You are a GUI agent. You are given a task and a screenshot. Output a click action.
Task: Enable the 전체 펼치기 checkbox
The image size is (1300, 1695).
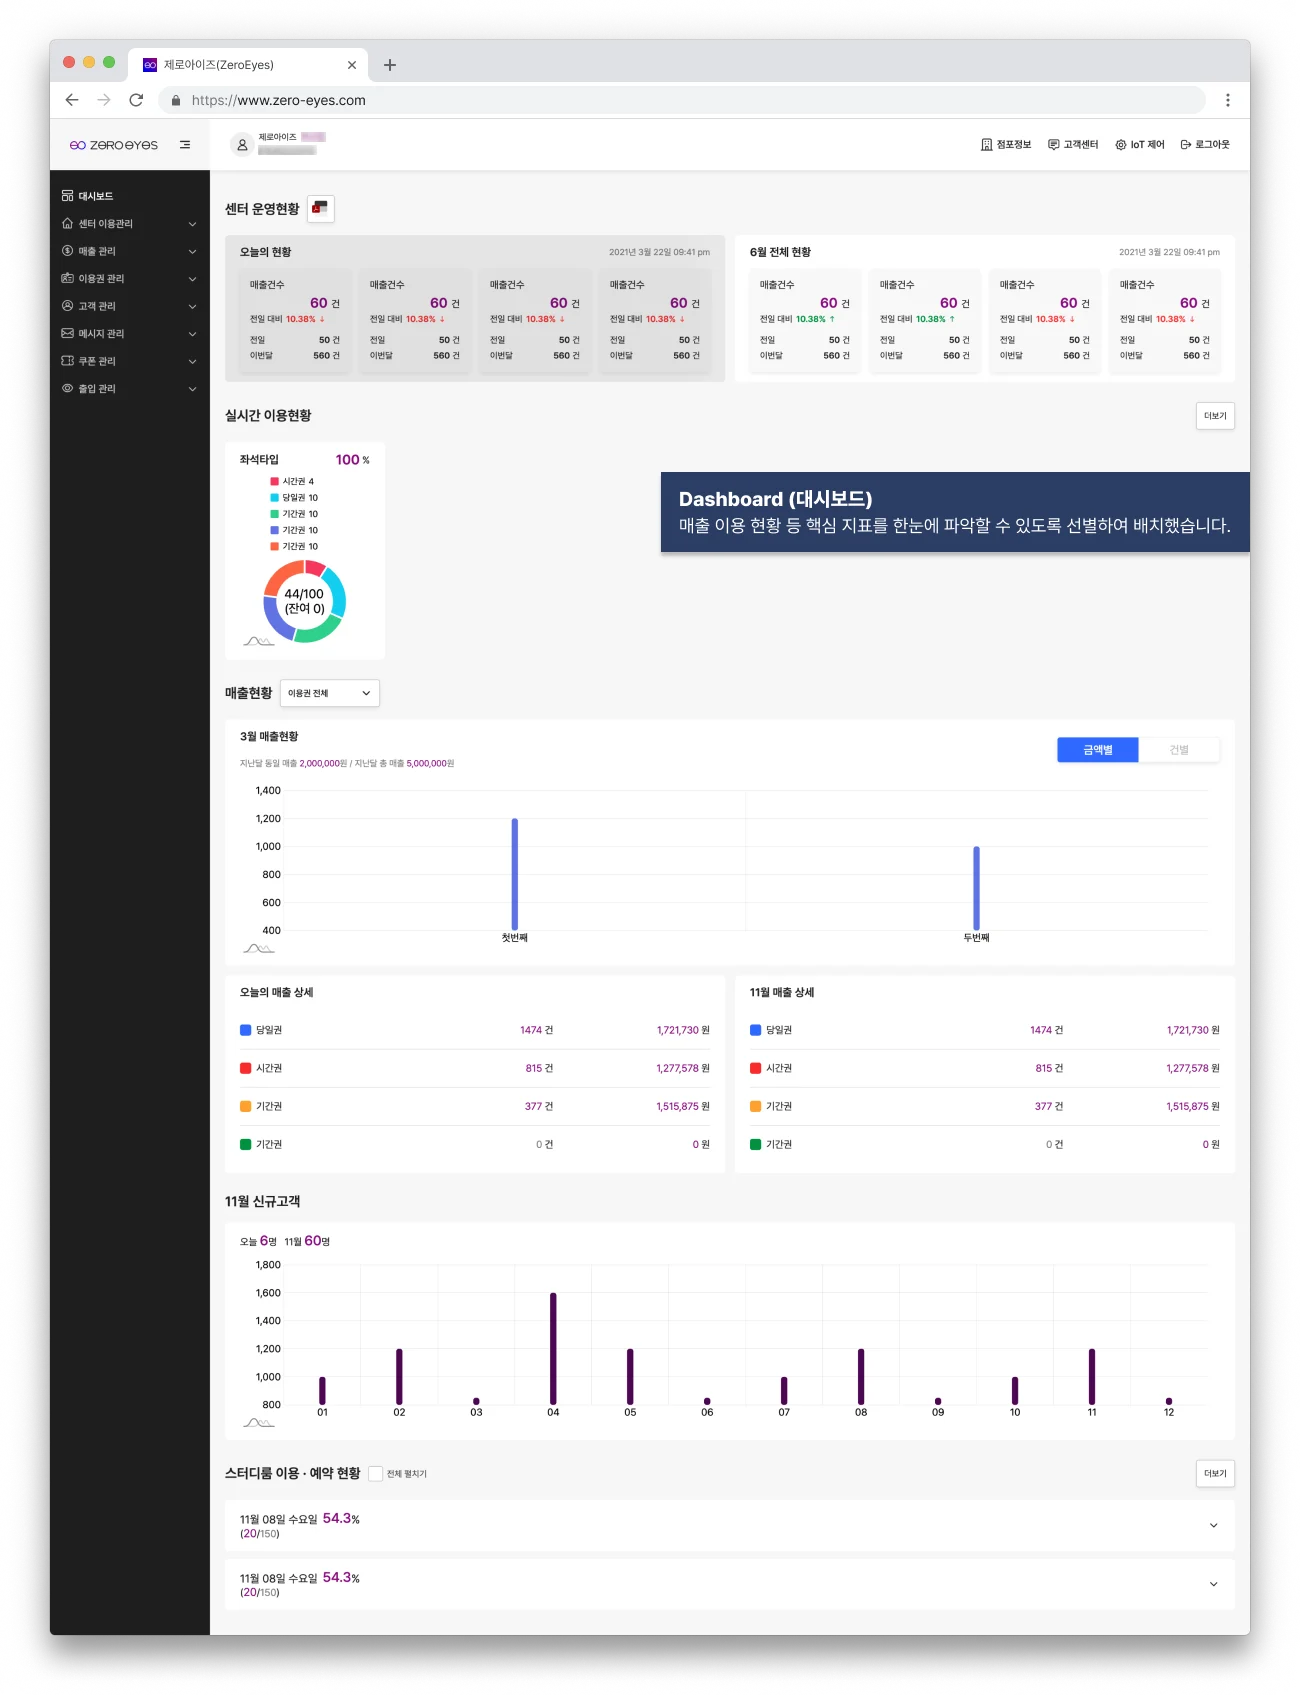(x=376, y=1473)
